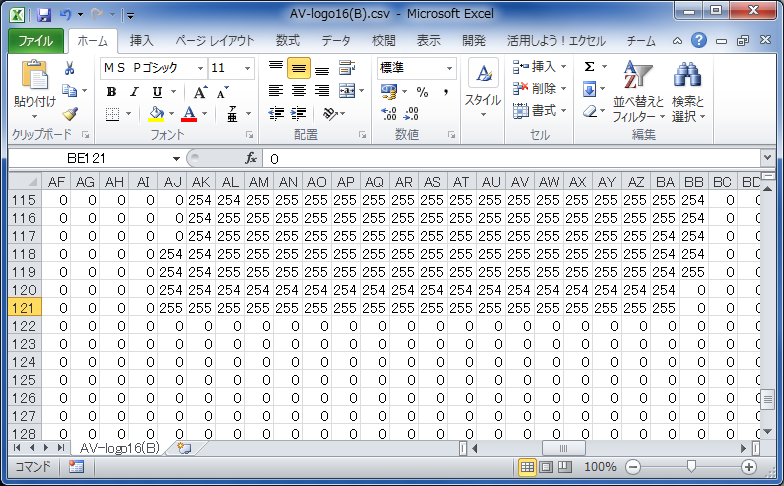Click the Save icon in quick access toolbar

click(44, 14)
